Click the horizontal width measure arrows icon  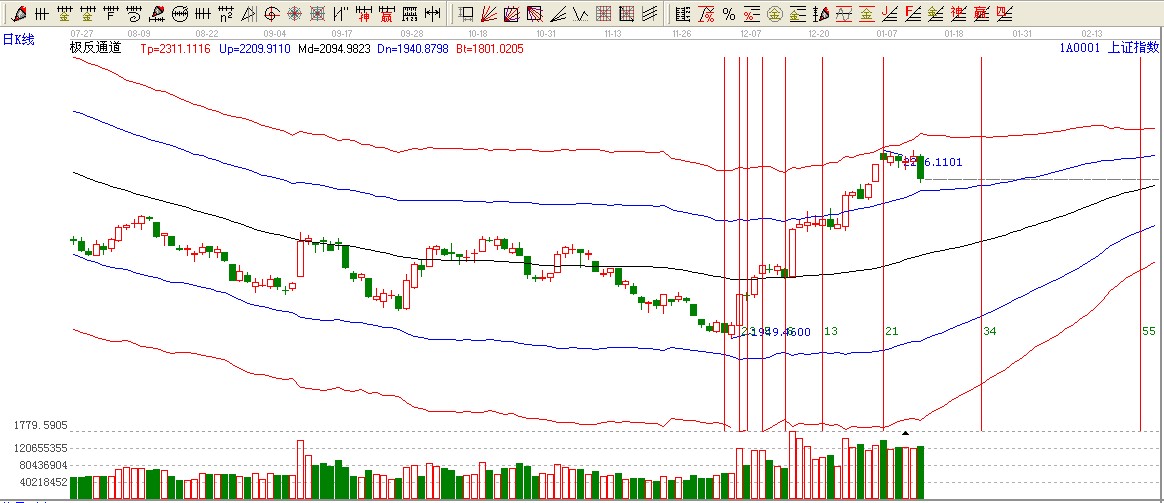(x=431, y=14)
